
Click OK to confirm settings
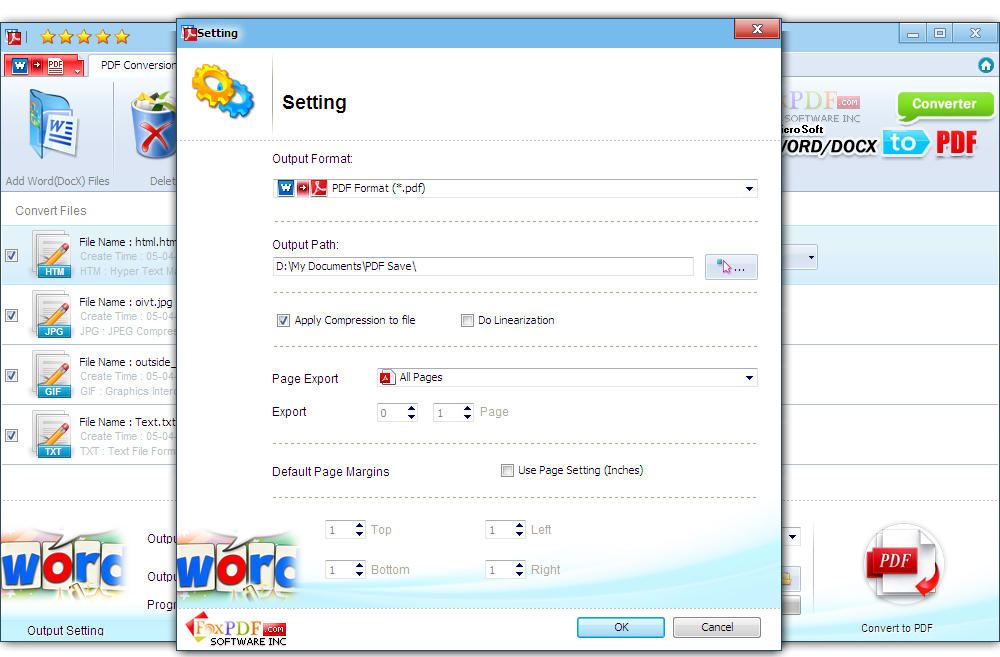(621, 627)
